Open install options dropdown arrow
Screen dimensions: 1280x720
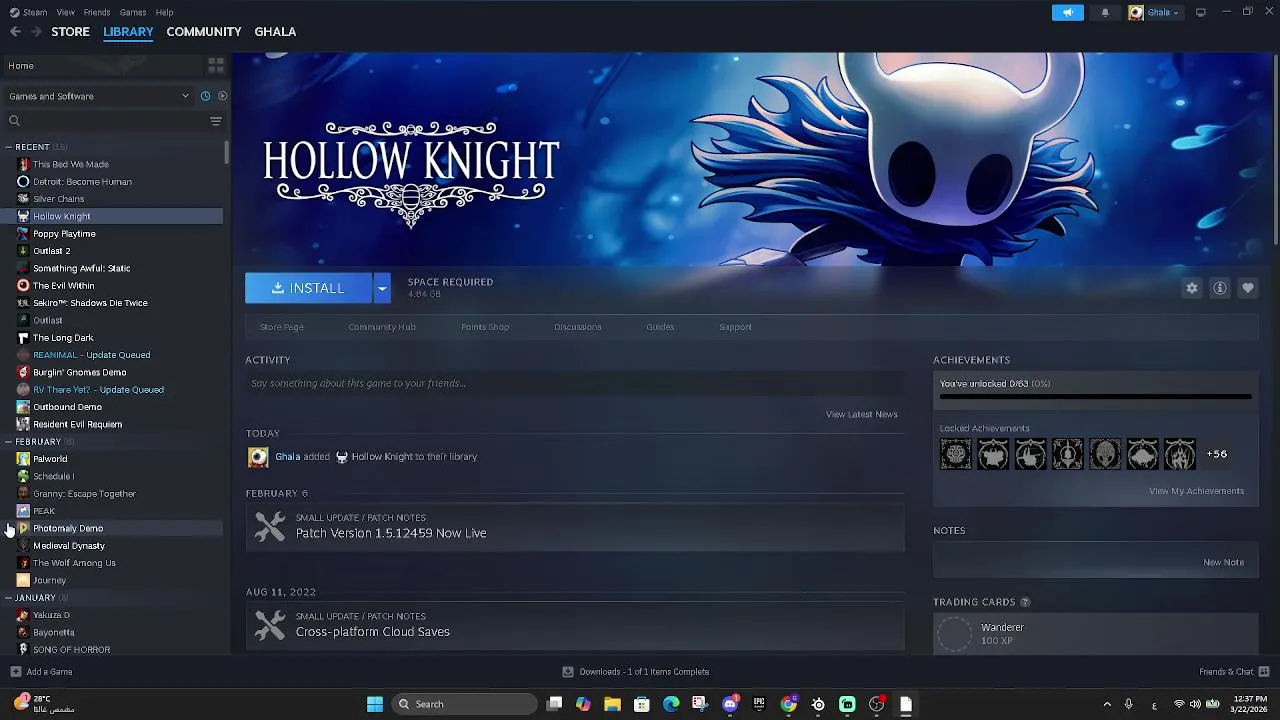click(381, 288)
